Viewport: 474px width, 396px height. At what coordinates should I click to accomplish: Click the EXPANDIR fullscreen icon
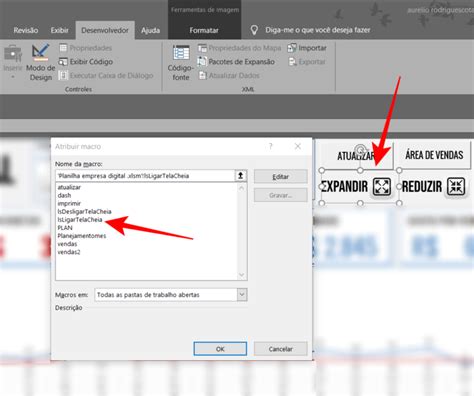click(x=382, y=186)
